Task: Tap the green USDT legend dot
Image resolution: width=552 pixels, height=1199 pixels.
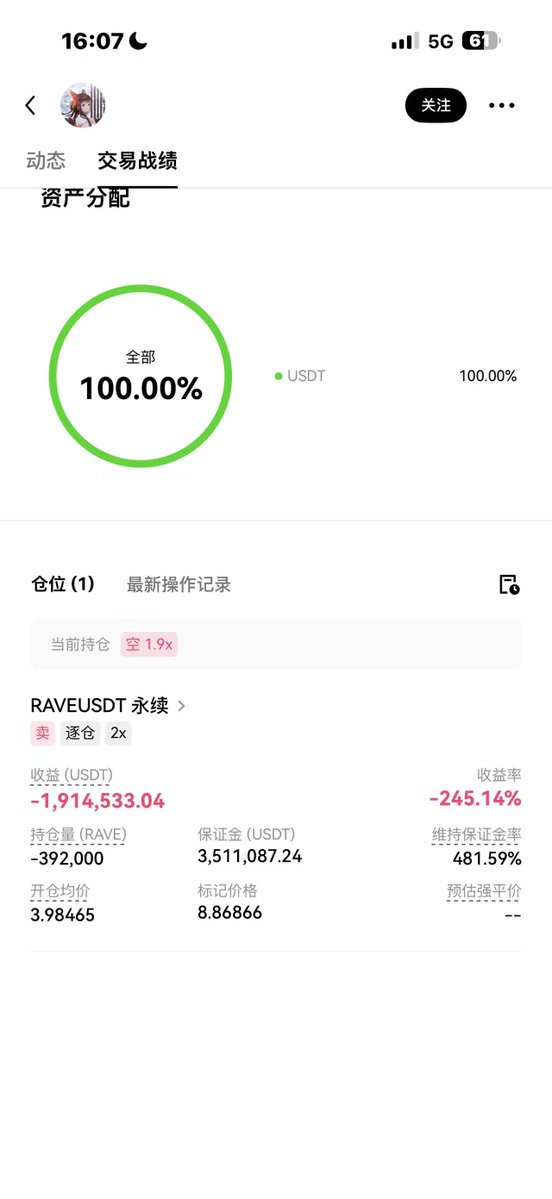Action: 278,376
